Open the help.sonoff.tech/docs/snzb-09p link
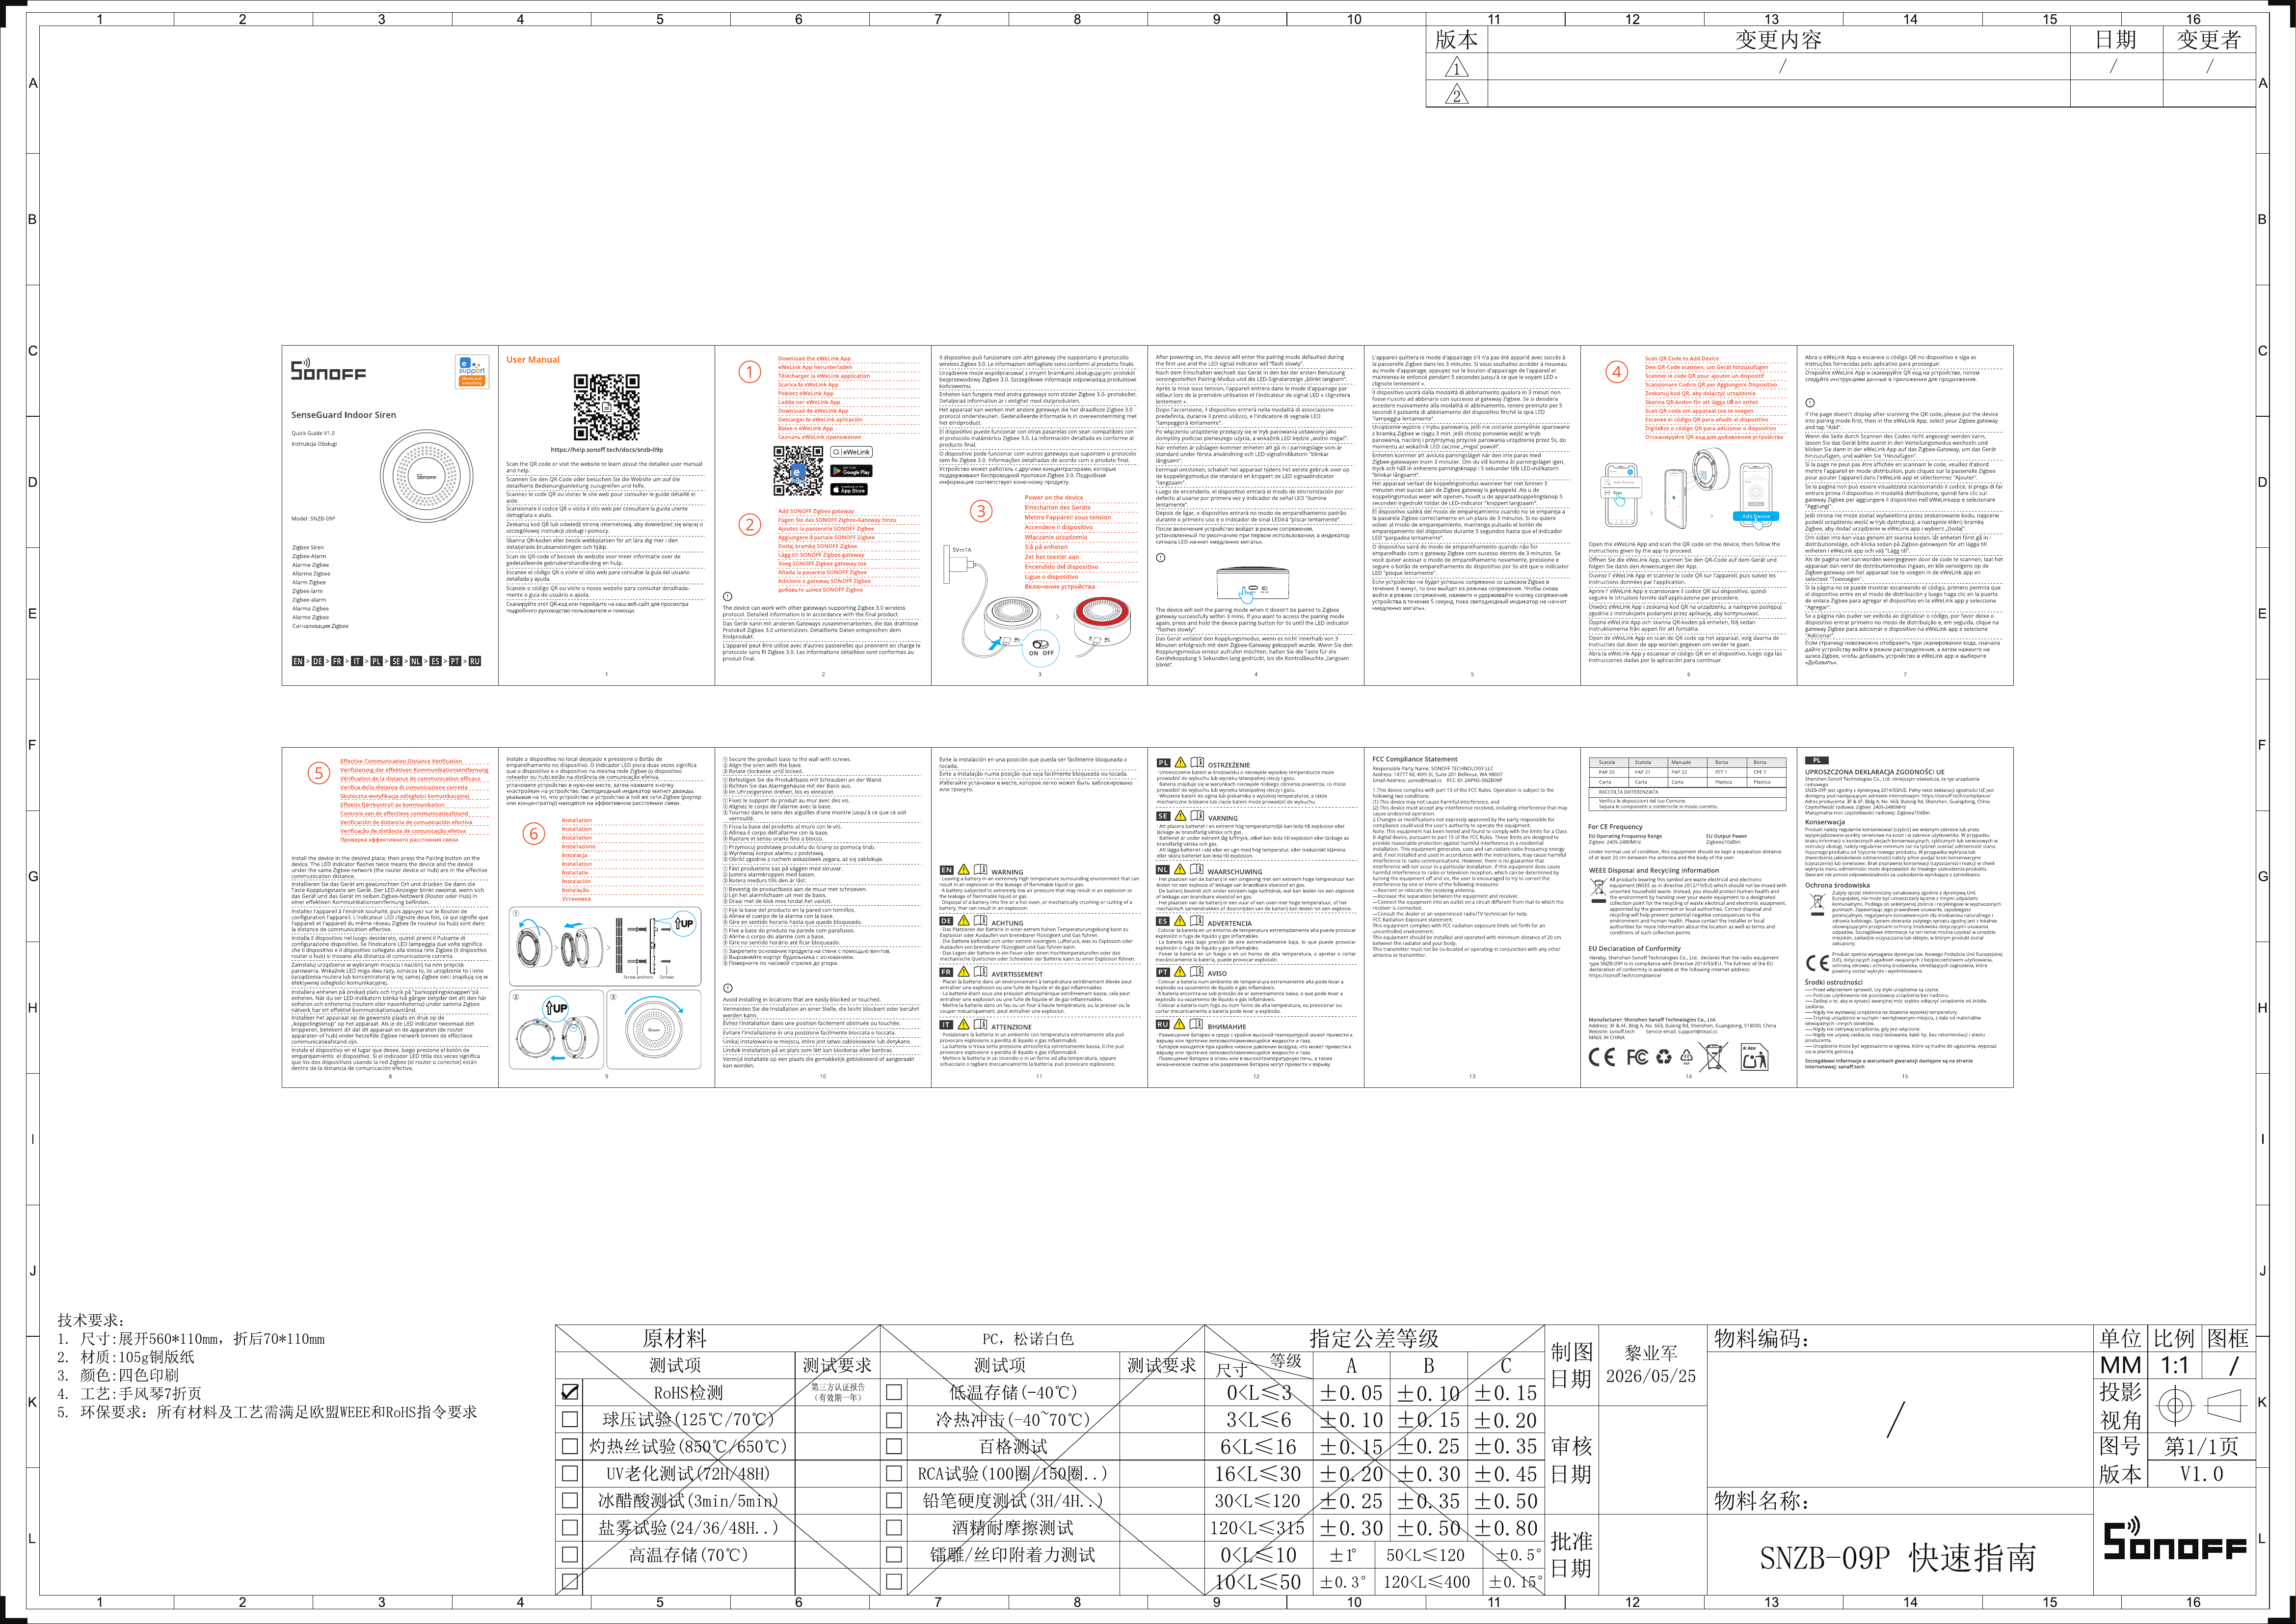Viewport: 2296px width, 1624px height. point(606,450)
